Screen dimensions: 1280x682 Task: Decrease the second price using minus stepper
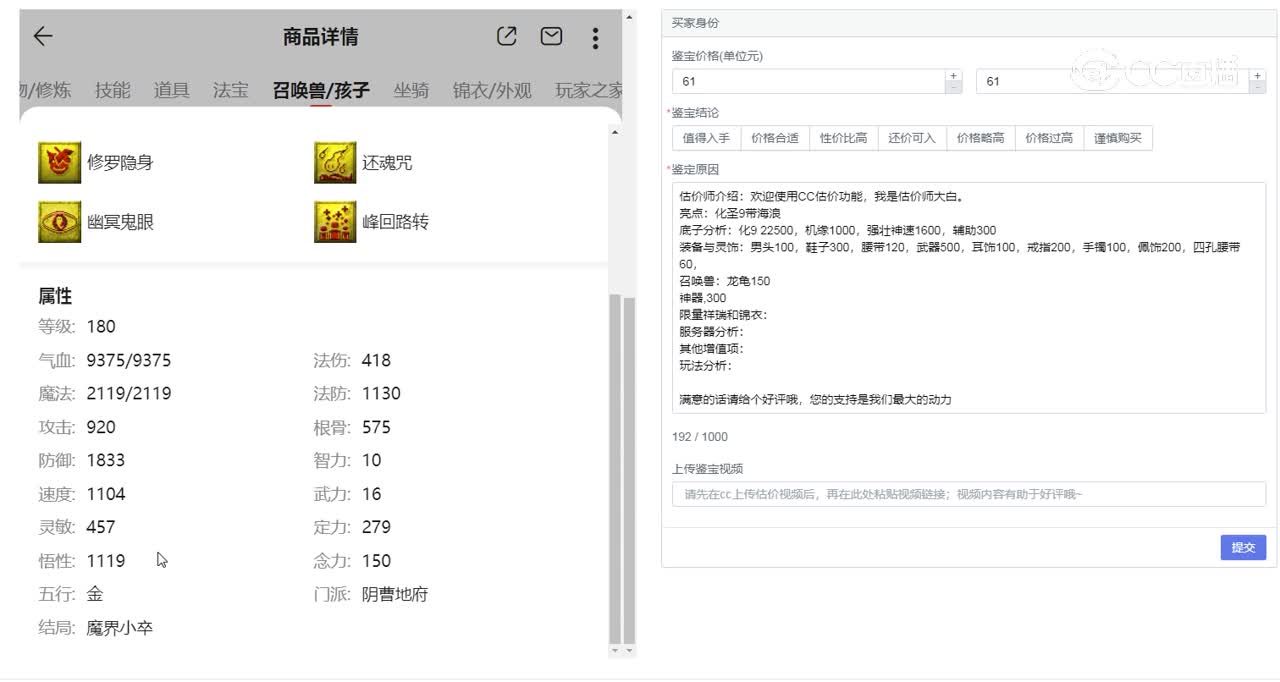click(1257, 88)
